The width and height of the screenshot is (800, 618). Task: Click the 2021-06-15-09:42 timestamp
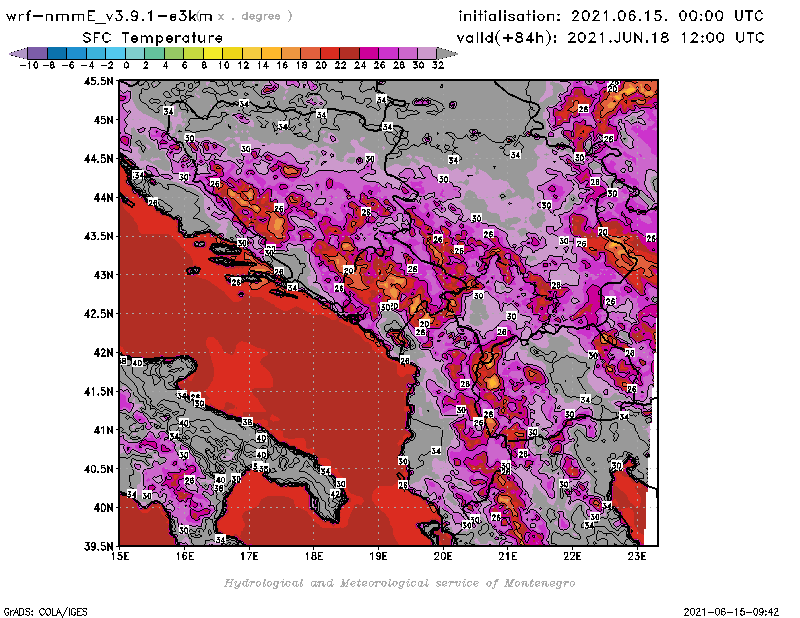(731, 612)
